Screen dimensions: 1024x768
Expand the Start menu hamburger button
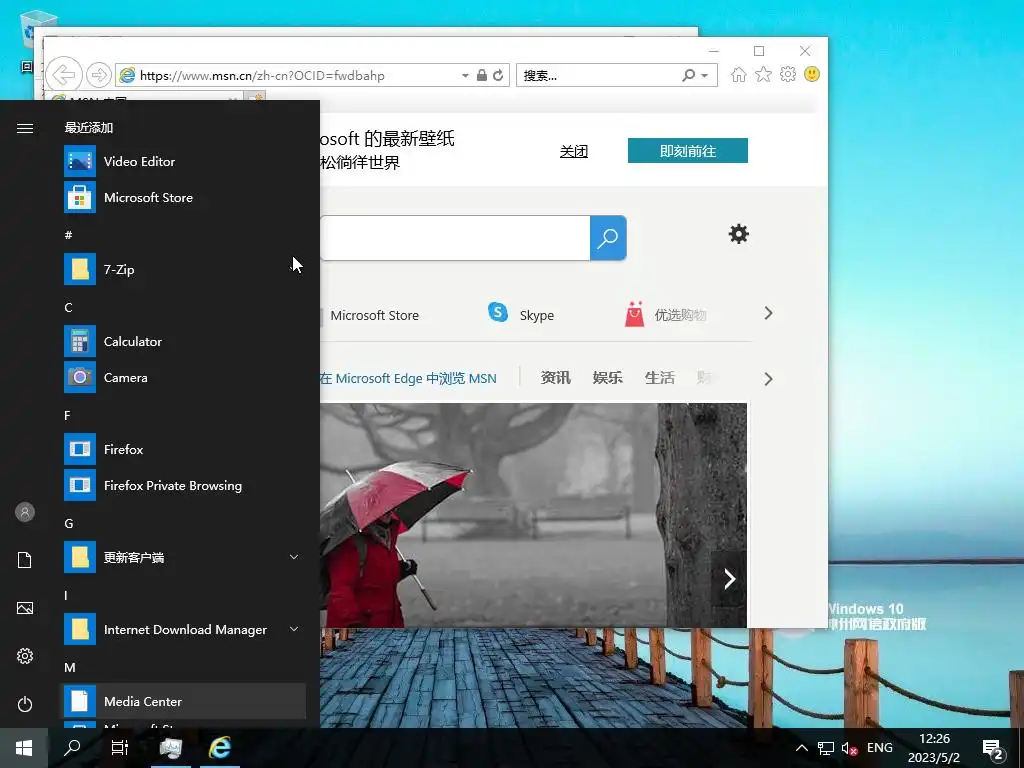coord(25,128)
